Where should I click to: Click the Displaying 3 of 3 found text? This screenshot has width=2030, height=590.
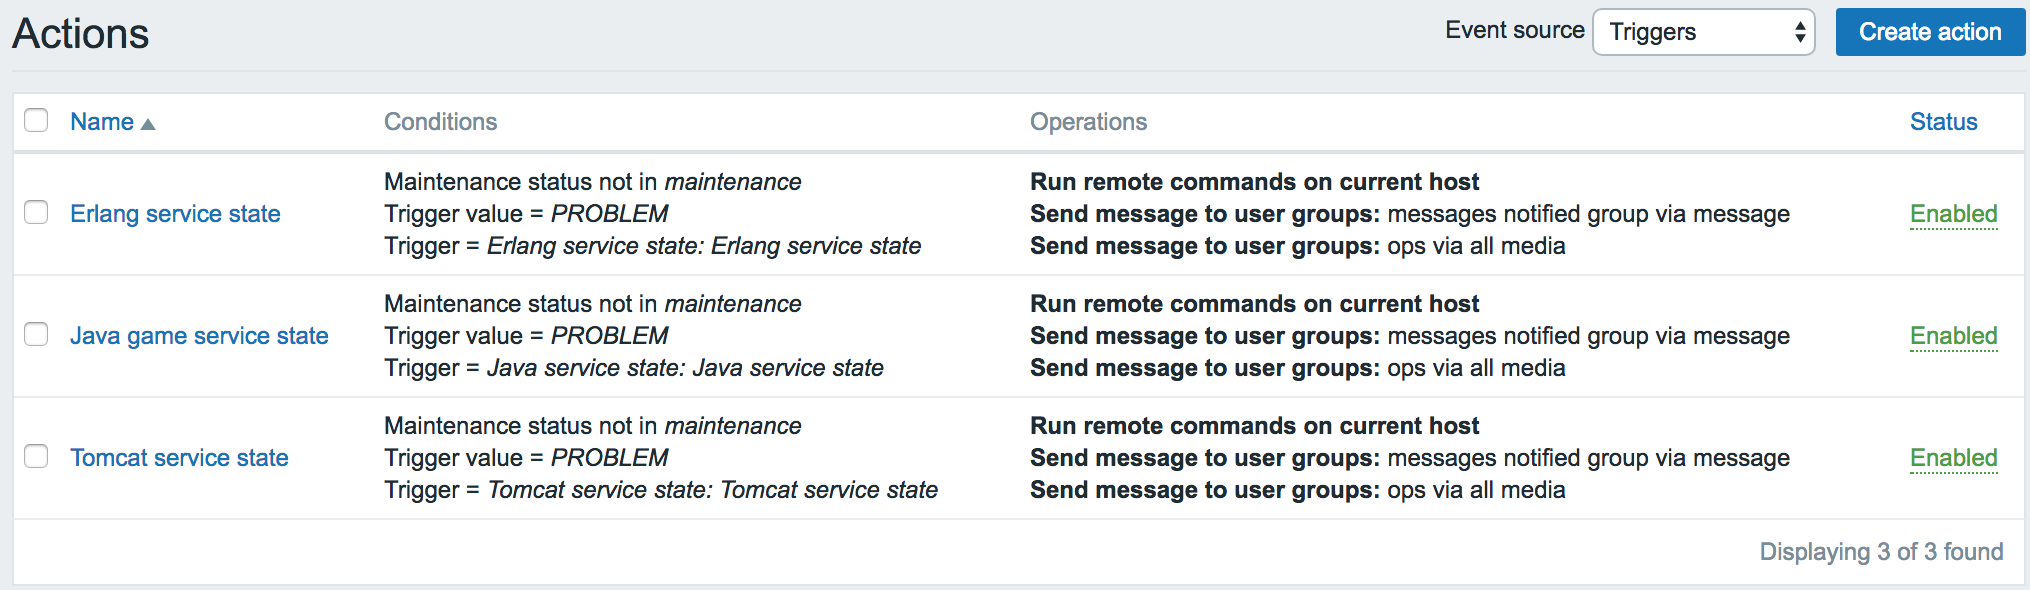(x=1880, y=552)
